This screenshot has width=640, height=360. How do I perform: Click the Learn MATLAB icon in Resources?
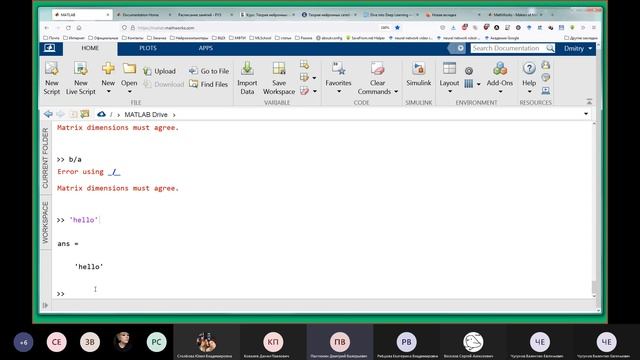[x=546, y=91]
